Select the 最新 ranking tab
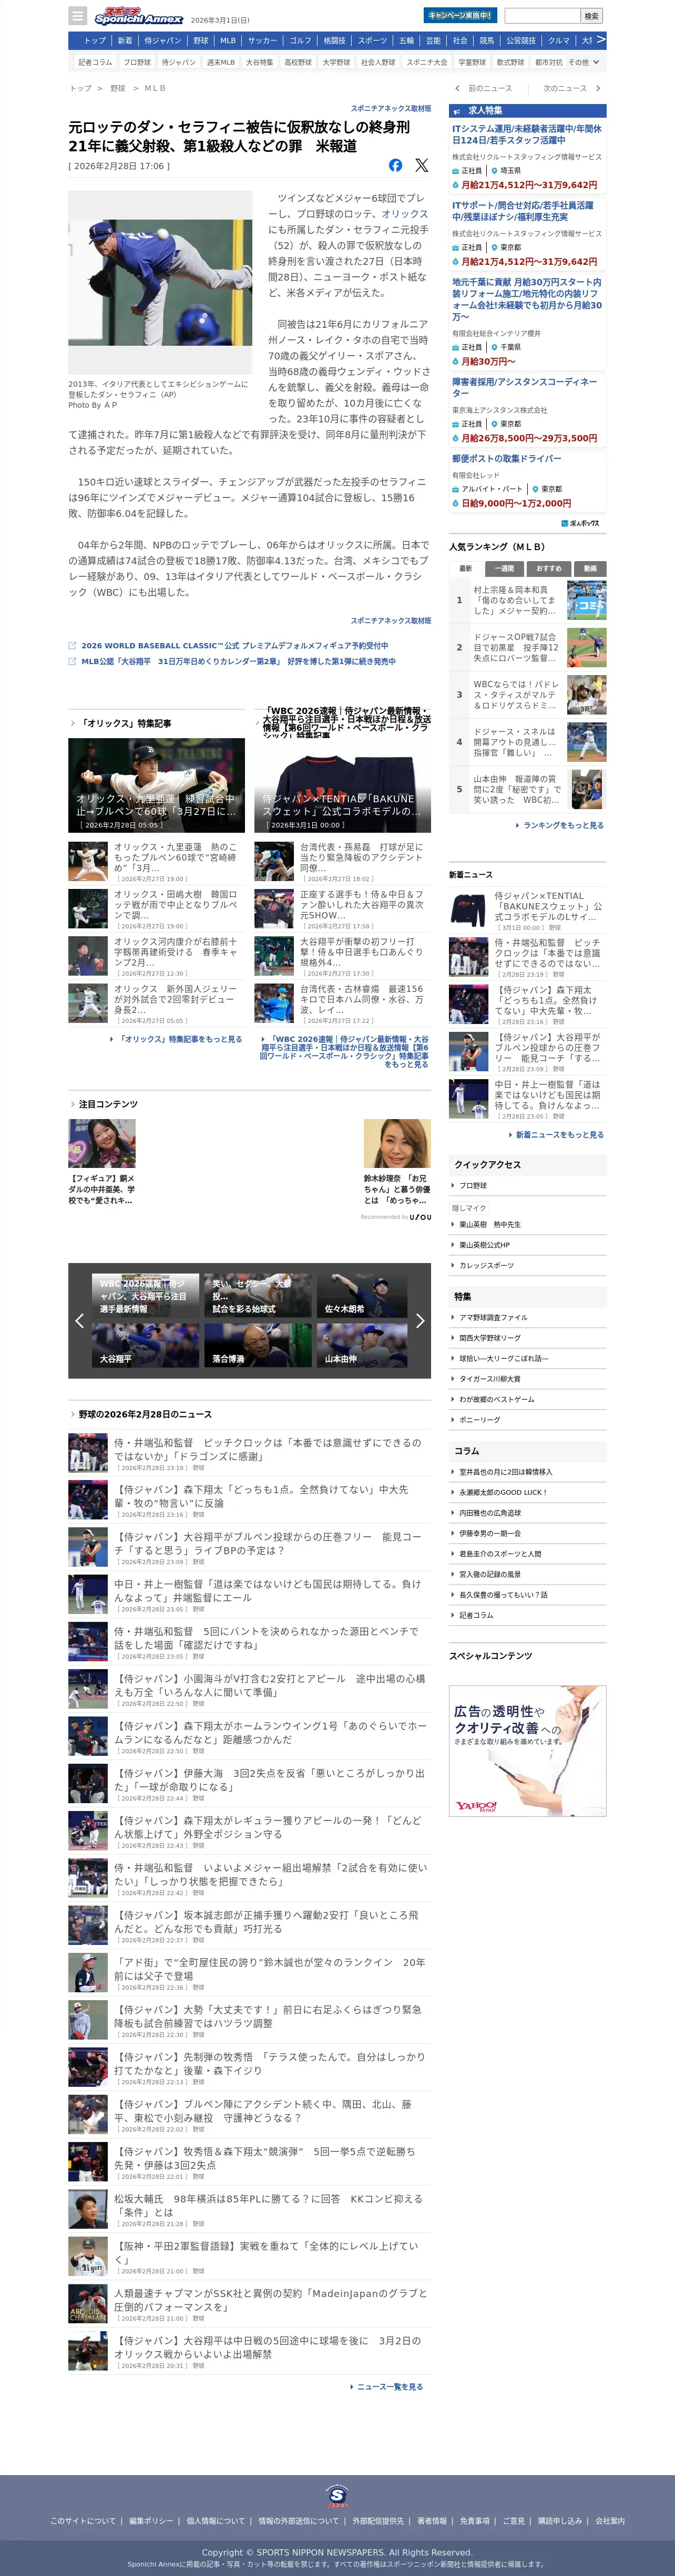Viewport: 675px width, 2576px height. (465, 568)
